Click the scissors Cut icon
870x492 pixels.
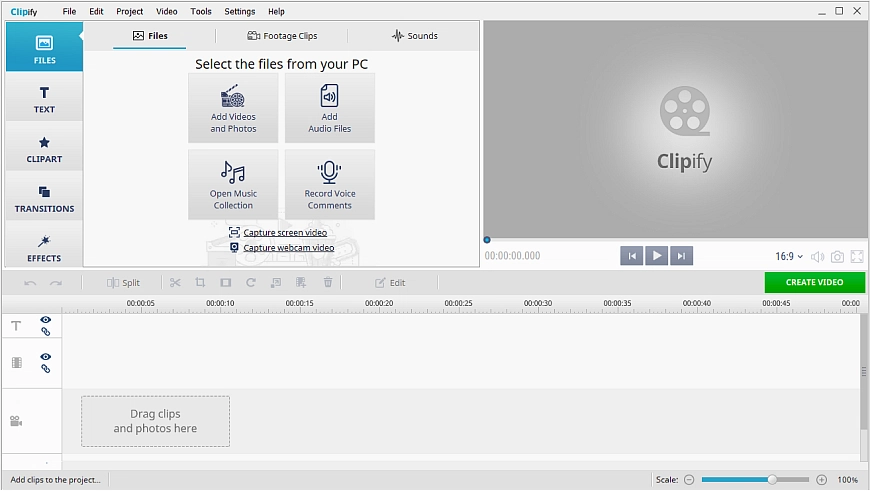(175, 283)
